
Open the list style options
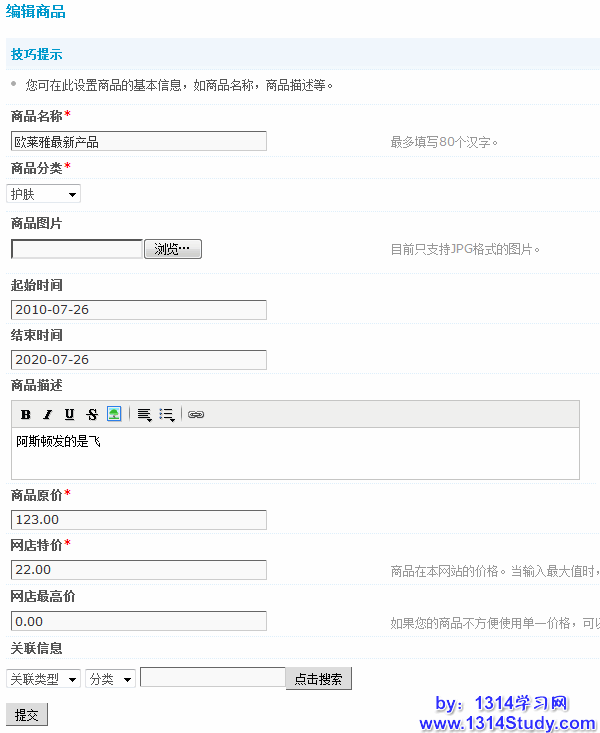click(167, 414)
